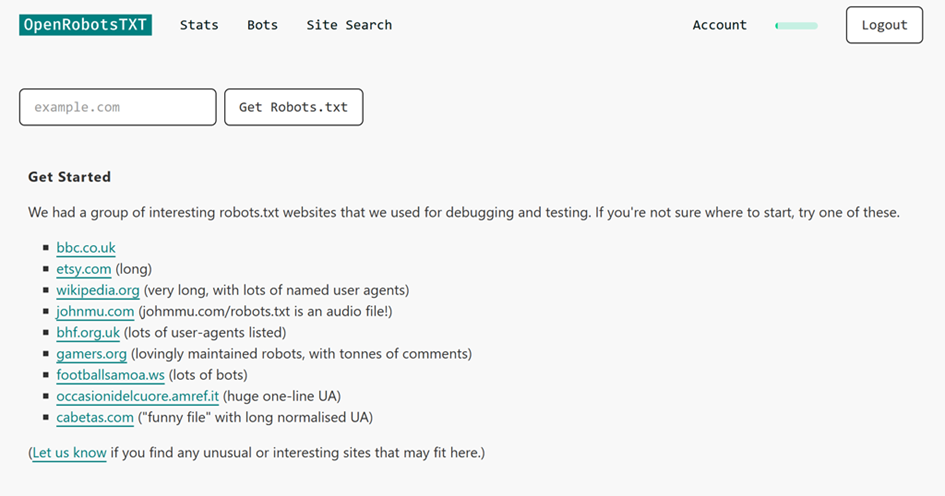The height and width of the screenshot is (496, 945).
Task: Open the footballsamoa.ws link
Action: [110, 375]
